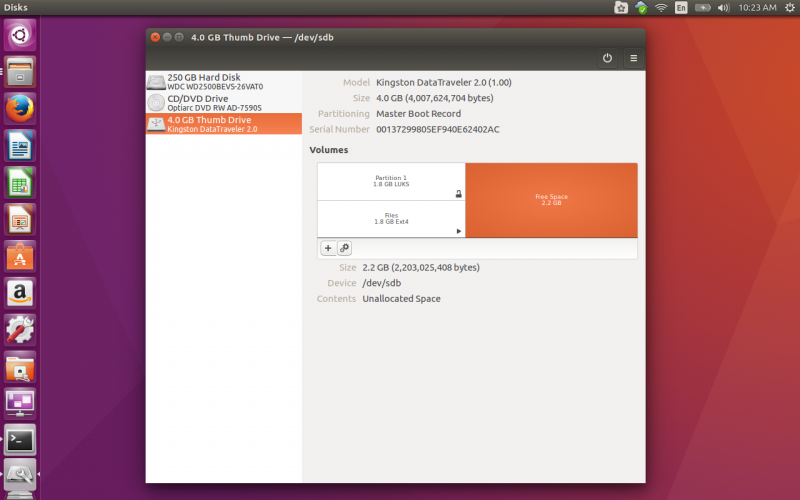Click the mounted arrow icon on Files volume
Image resolution: width=800 pixels, height=500 pixels.
(459, 231)
